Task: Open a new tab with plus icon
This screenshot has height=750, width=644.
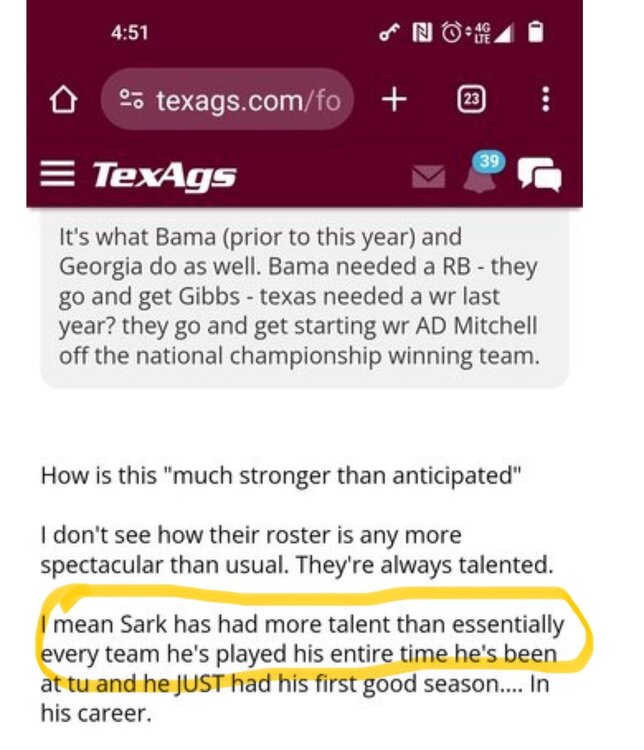Action: coord(395,100)
